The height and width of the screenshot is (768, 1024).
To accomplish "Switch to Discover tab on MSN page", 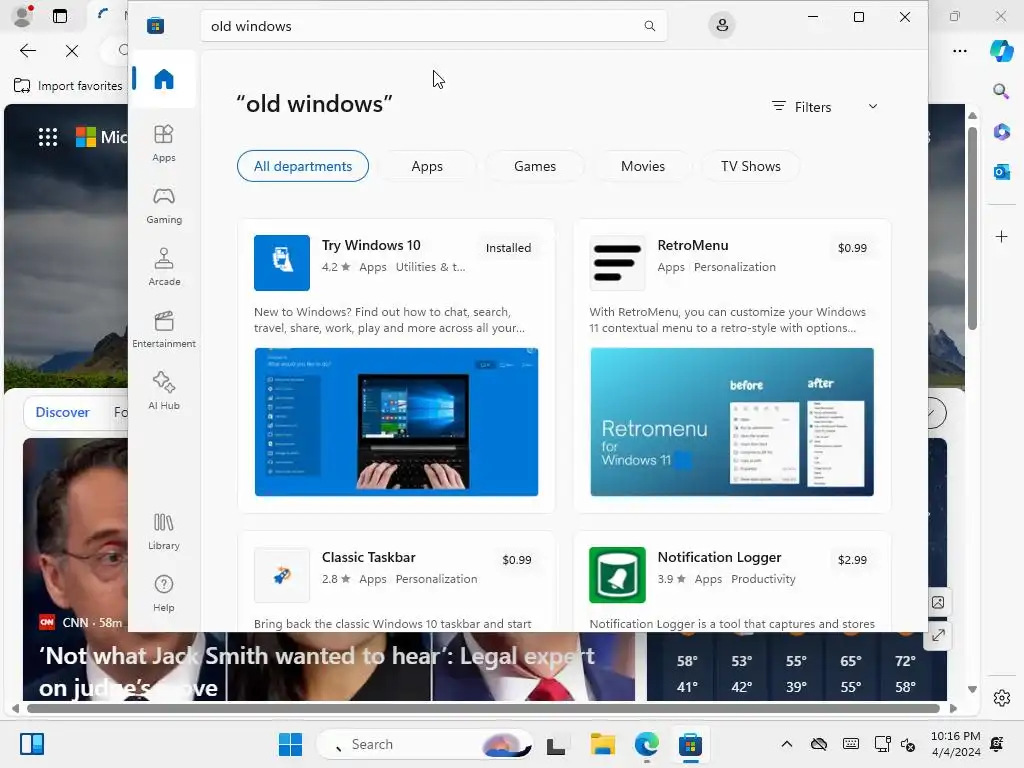I will [x=63, y=412].
